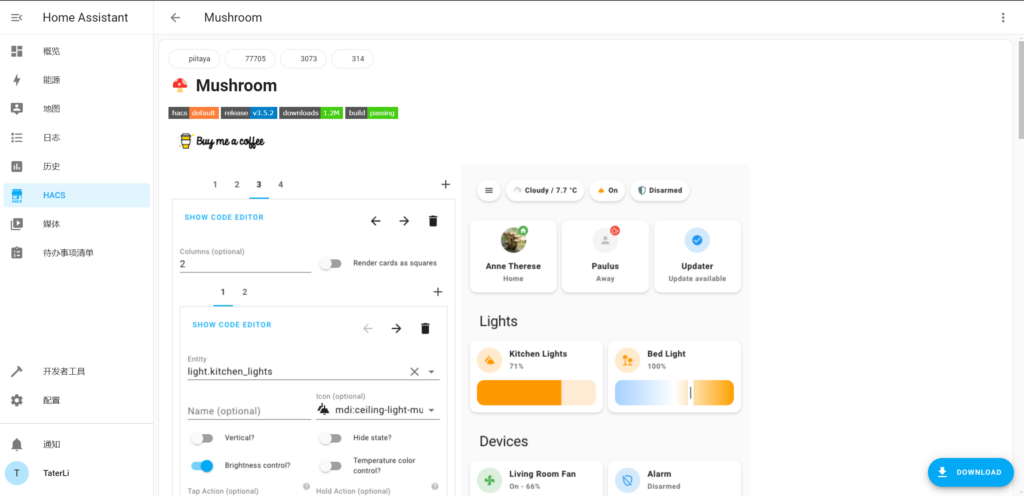Viewport: 1024px width, 496px height.
Task: Open the Updater card
Action: (697, 256)
